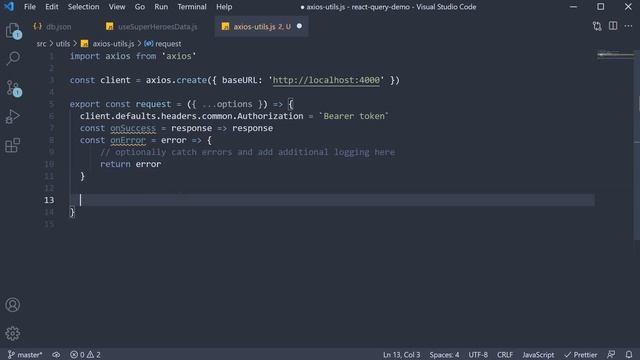Open the Source Control view

click(x=13, y=88)
